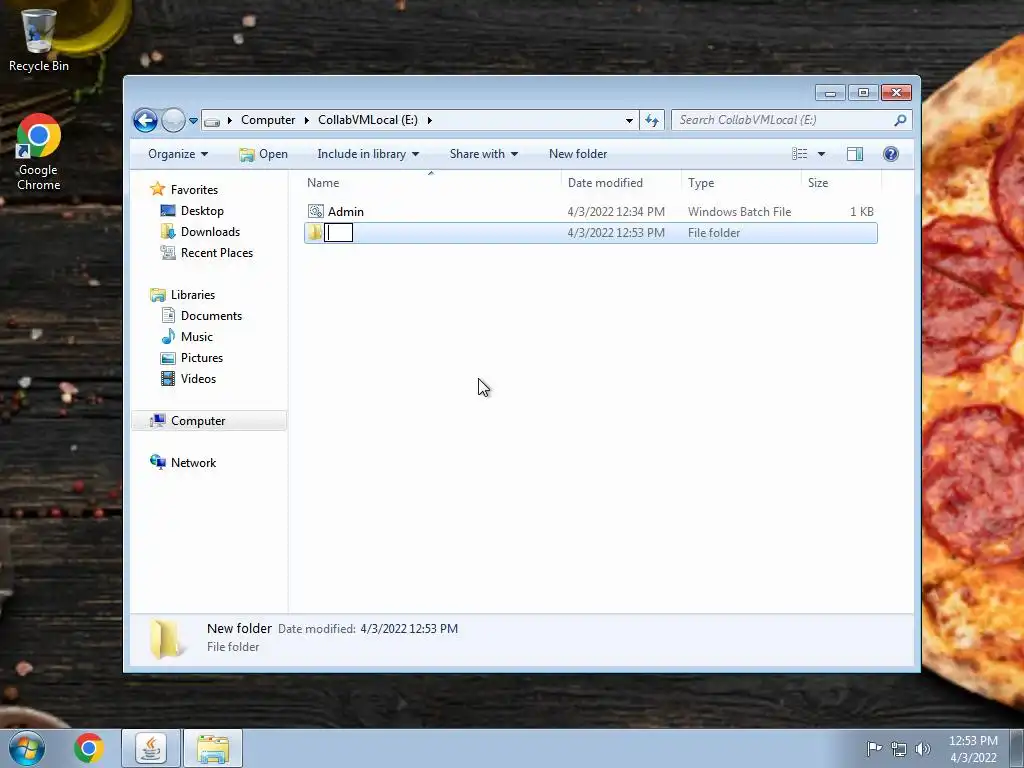Open Action Center flag tray icon
The image size is (1024, 768).
[x=874, y=748]
